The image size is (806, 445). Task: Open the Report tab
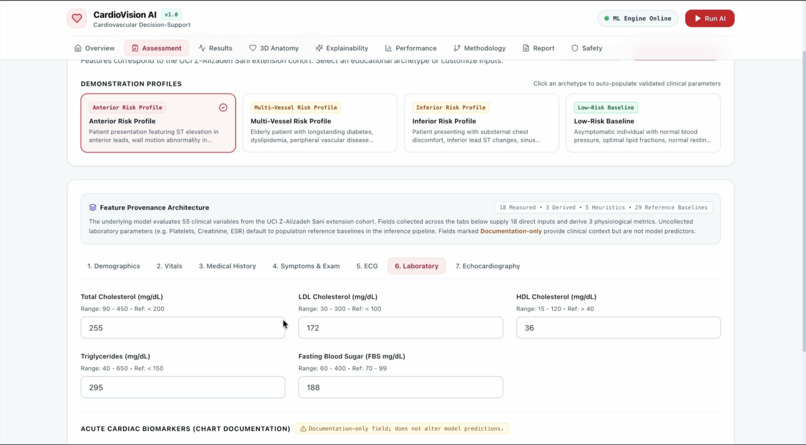pyautogui.click(x=539, y=48)
